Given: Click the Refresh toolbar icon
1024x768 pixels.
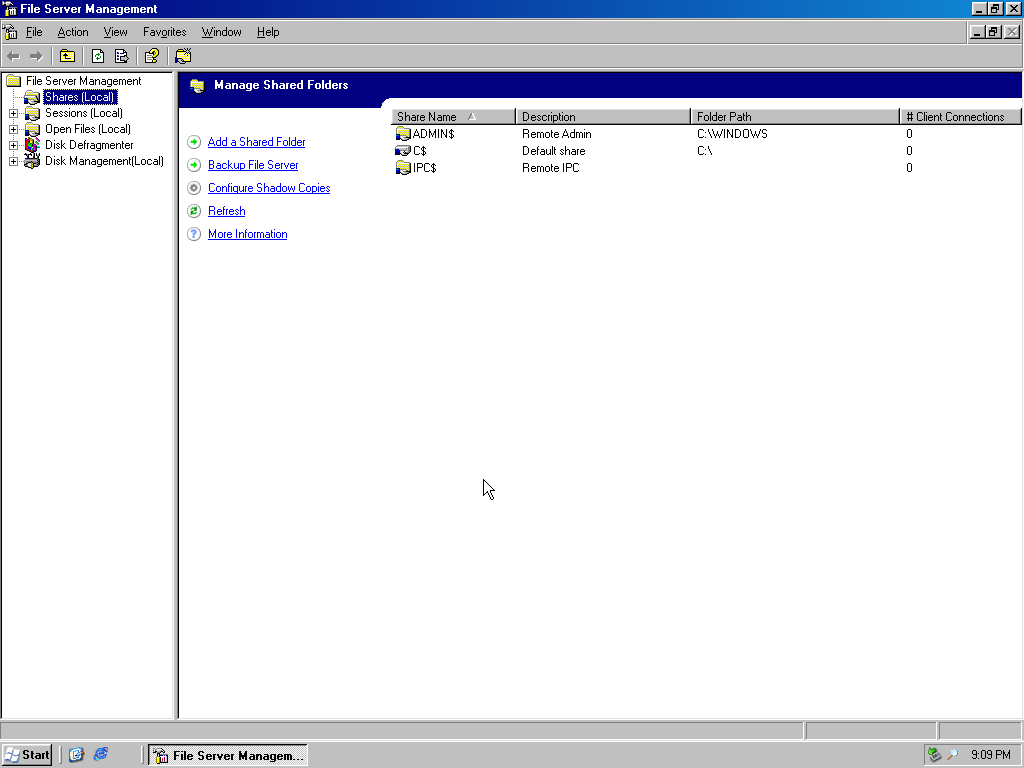Looking at the screenshot, I should 98,56.
